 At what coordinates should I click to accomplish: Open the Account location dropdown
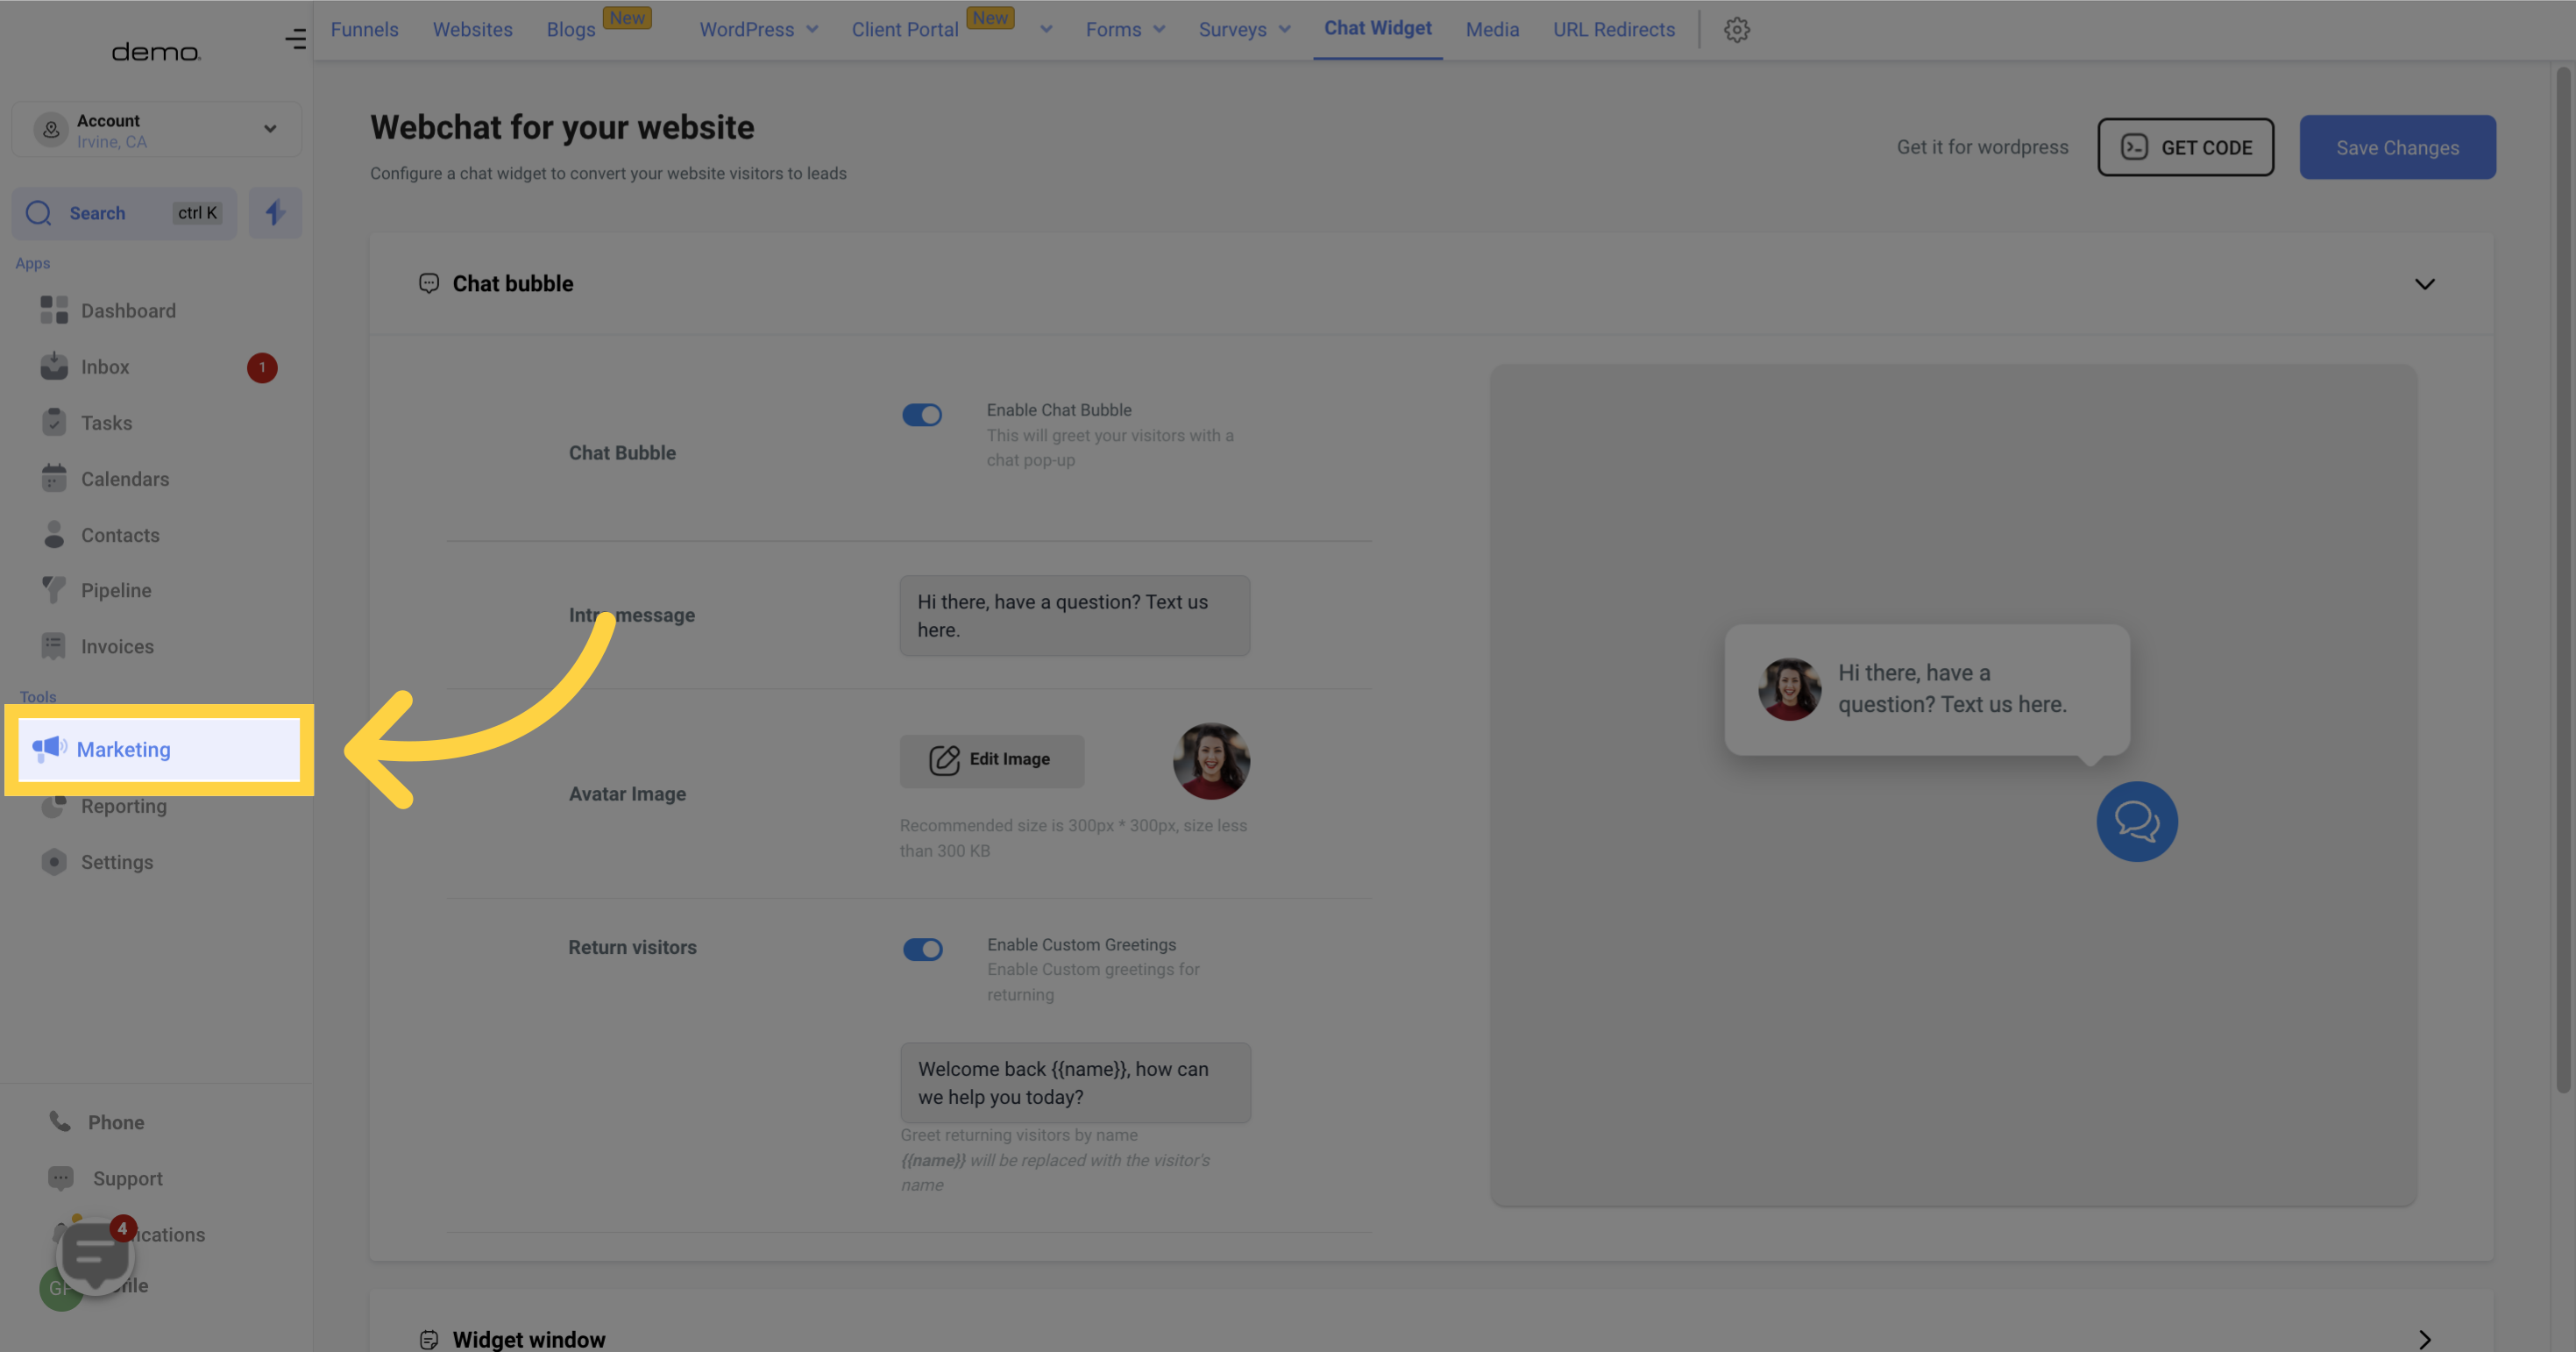pos(157,129)
